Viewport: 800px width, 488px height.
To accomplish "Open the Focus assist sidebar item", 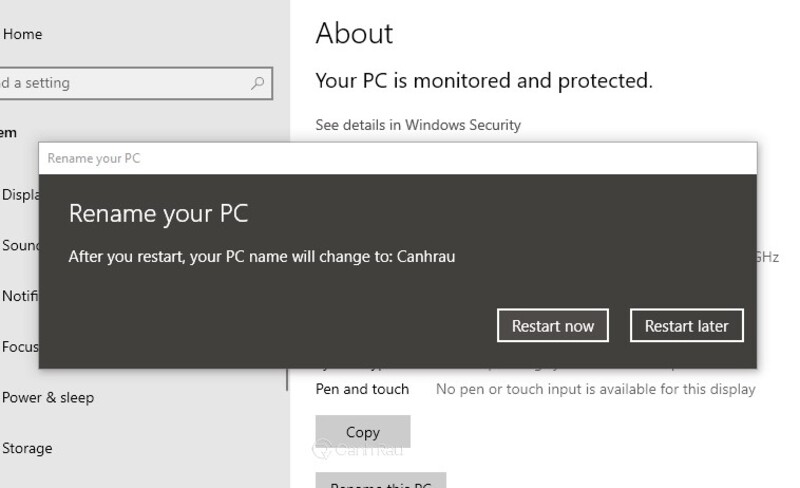I will pos(20,347).
